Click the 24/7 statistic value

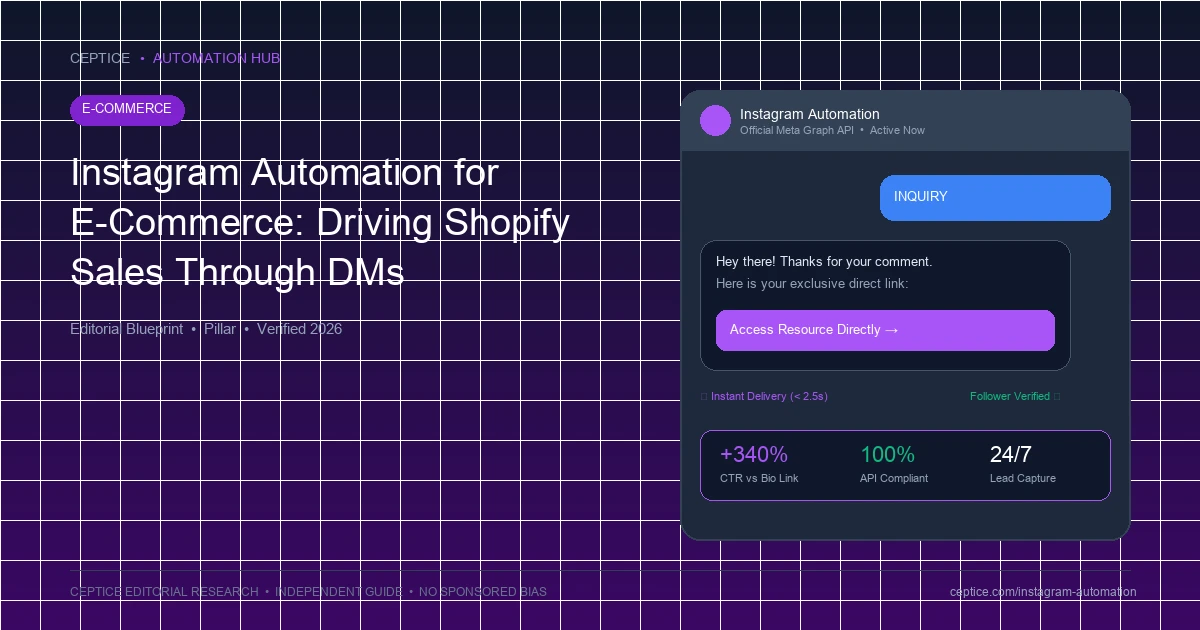[x=1011, y=455]
